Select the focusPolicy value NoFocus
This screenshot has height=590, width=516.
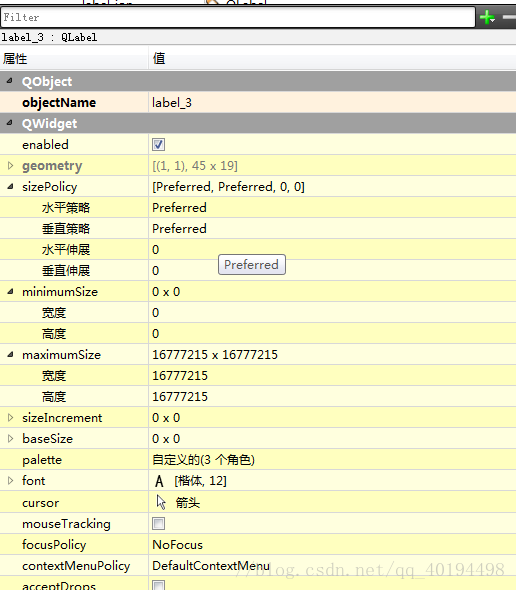pyautogui.click(x=177, y=545)
